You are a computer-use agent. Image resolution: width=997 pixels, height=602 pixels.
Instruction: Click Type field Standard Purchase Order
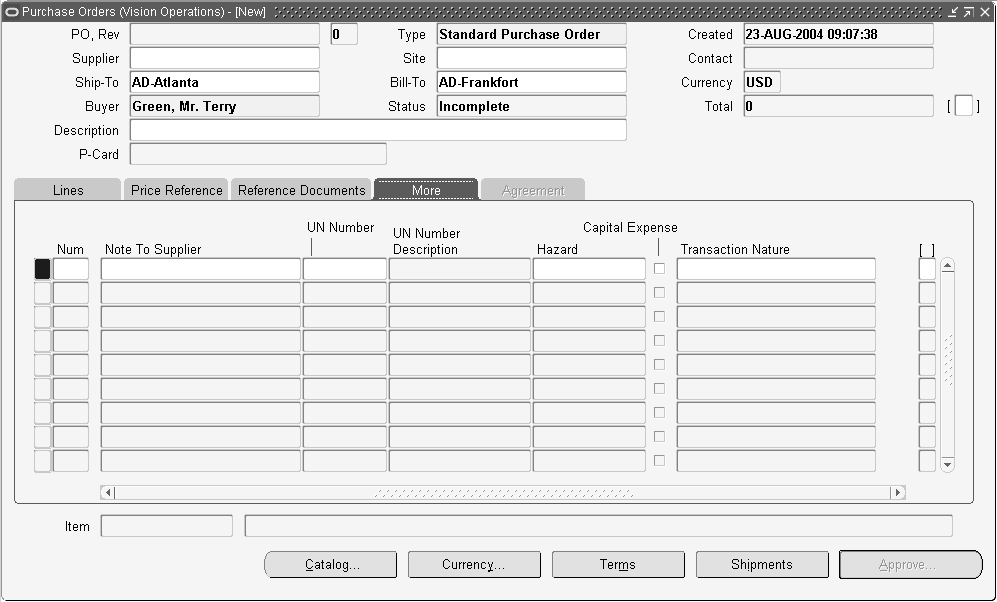[532, 34]
